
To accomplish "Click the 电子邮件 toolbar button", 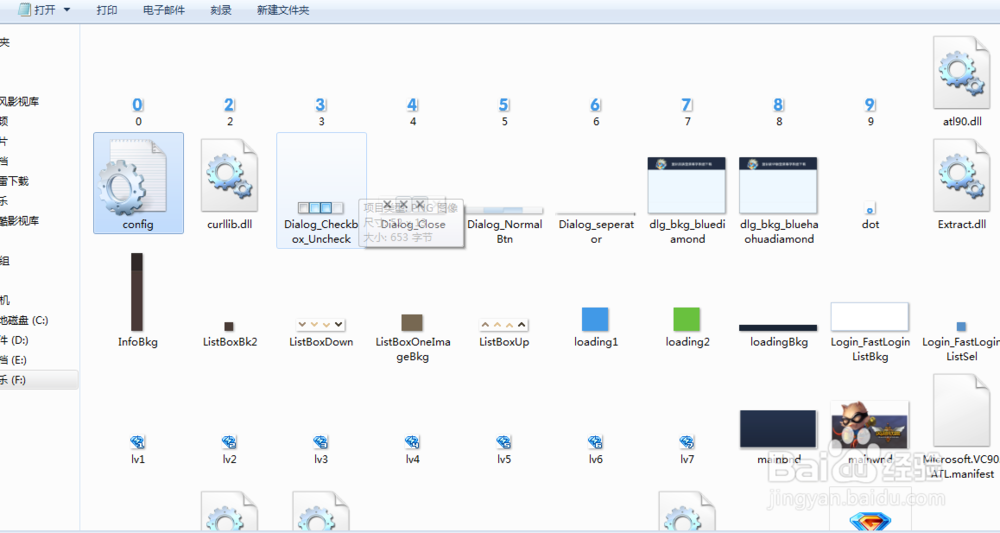I will click(x=164, y=10).
